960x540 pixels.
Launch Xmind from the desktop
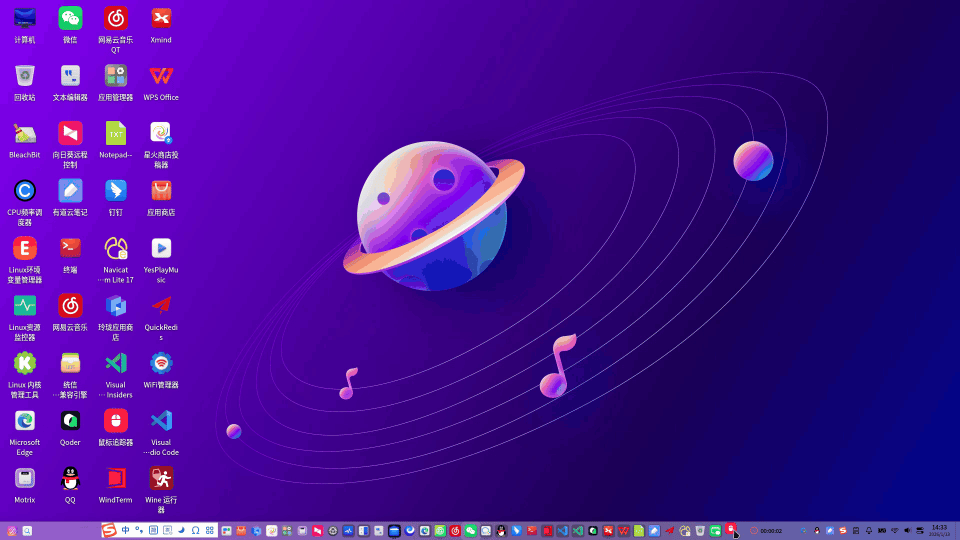161,18
